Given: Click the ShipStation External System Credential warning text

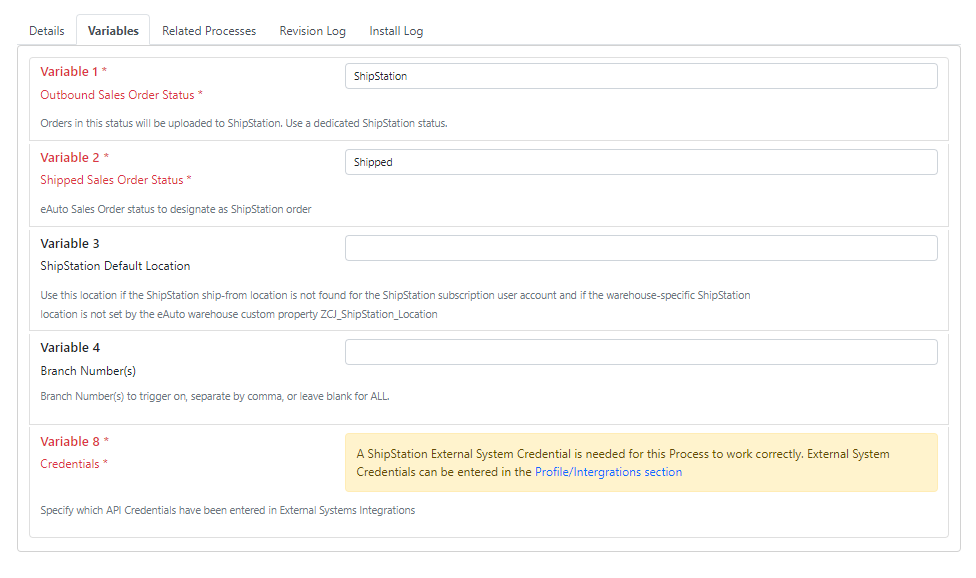Looking at the screenshot, I should pyautogui.click(x=622, y=462).
